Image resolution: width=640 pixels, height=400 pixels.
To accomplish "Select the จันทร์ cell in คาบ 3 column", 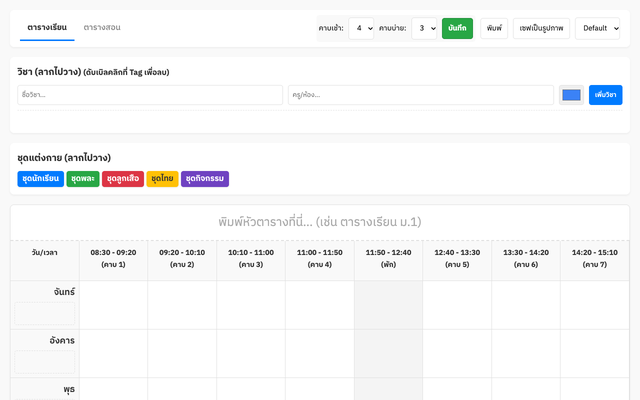I will click(251, 305).
